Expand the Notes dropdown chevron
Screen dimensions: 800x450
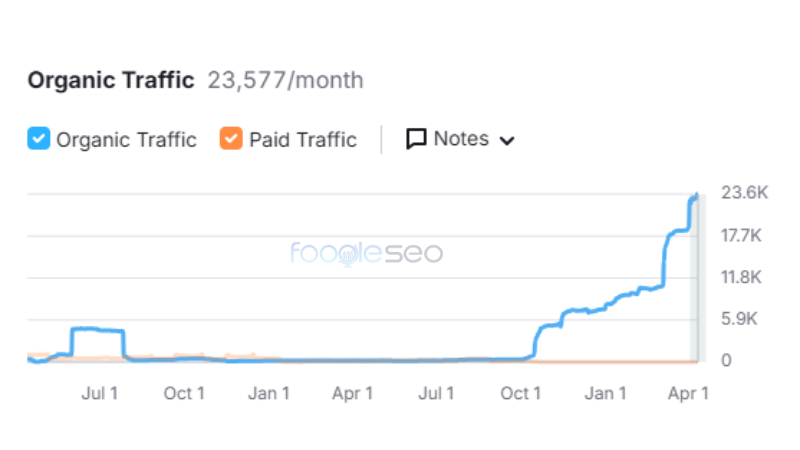(506, 141)
